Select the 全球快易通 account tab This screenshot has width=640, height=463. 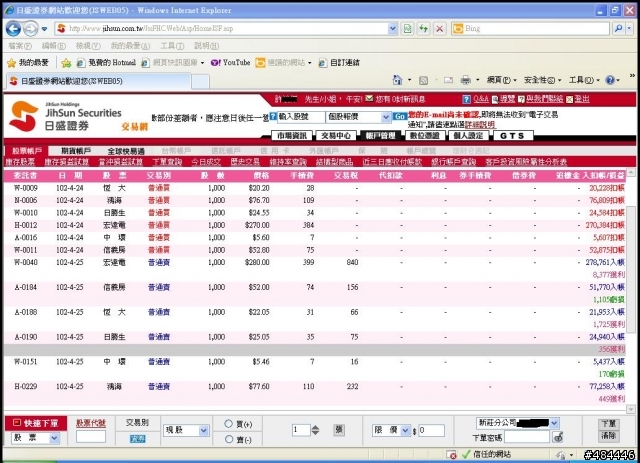click(x=126, y=151)
